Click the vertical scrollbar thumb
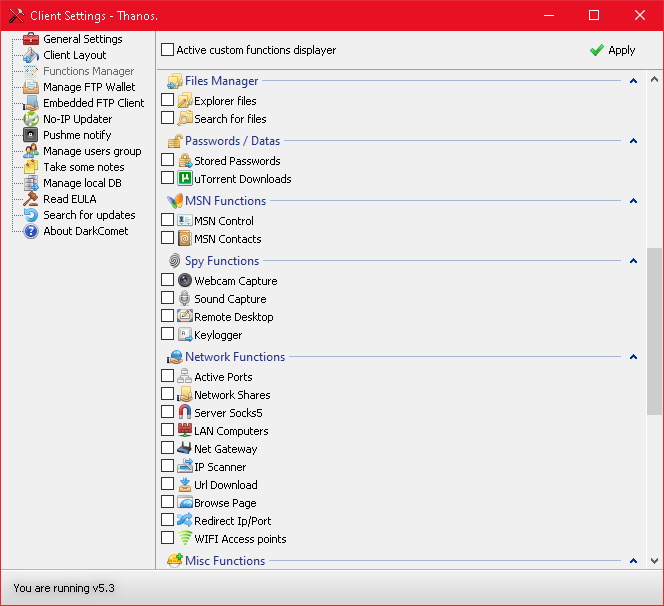 655,330
